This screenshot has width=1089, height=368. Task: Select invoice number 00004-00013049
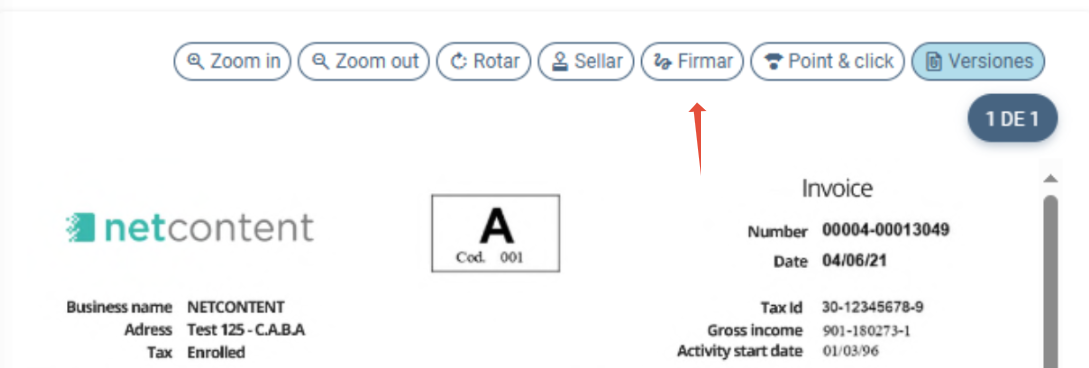[x=886, y=230]
